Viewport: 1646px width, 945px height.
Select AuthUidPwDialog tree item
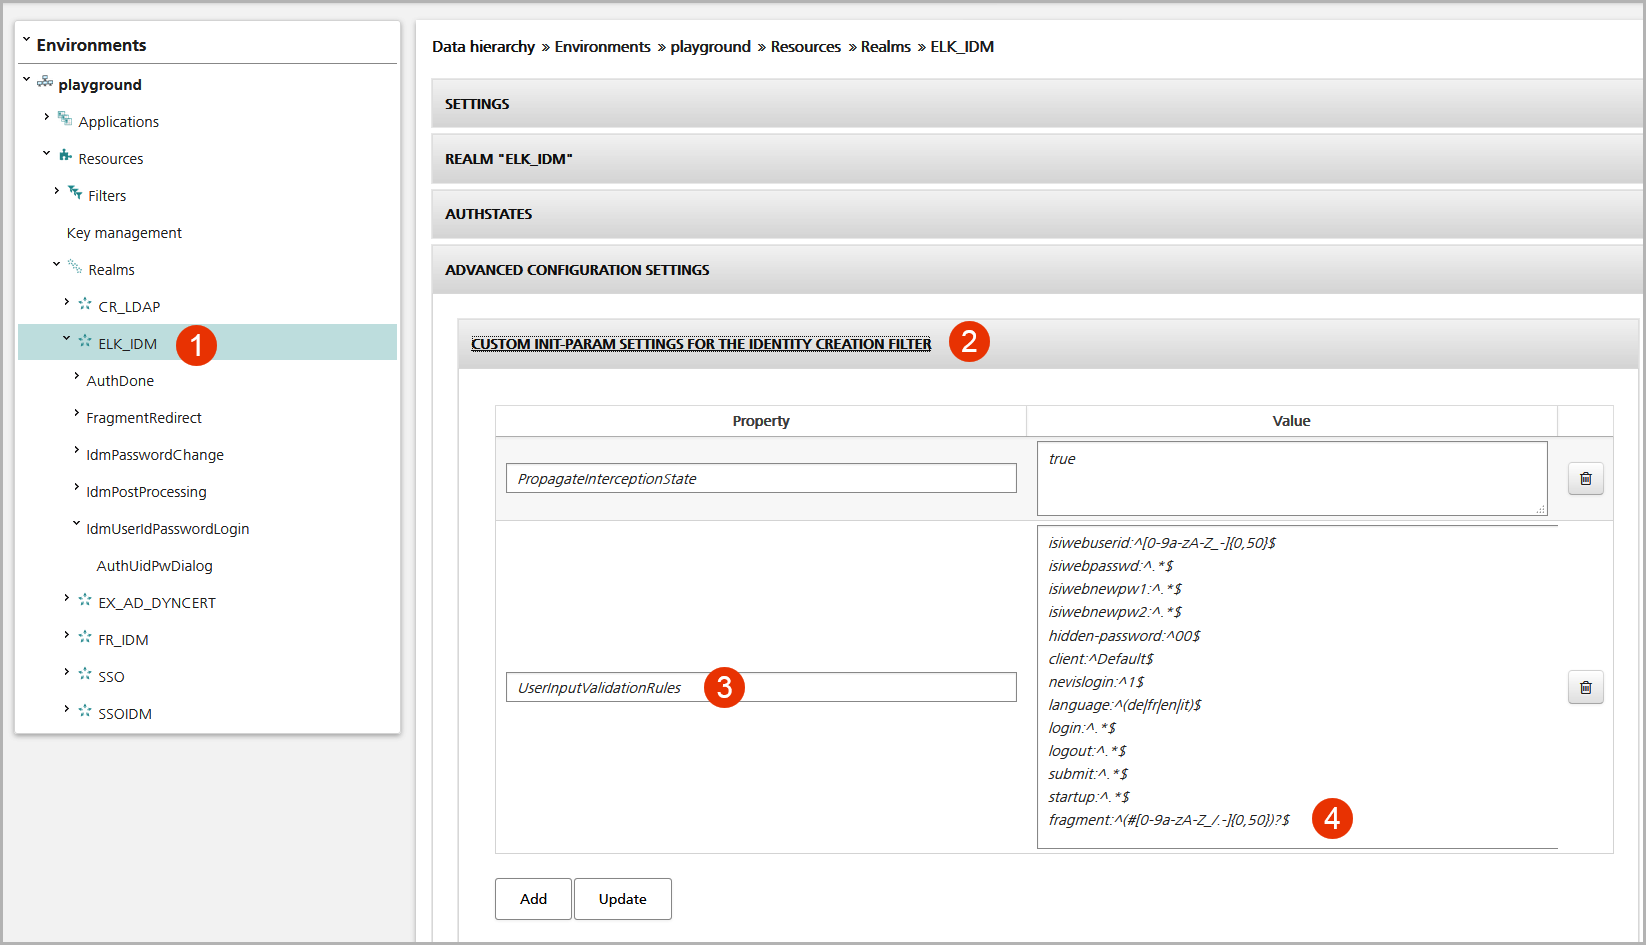[x=154, y=566]
